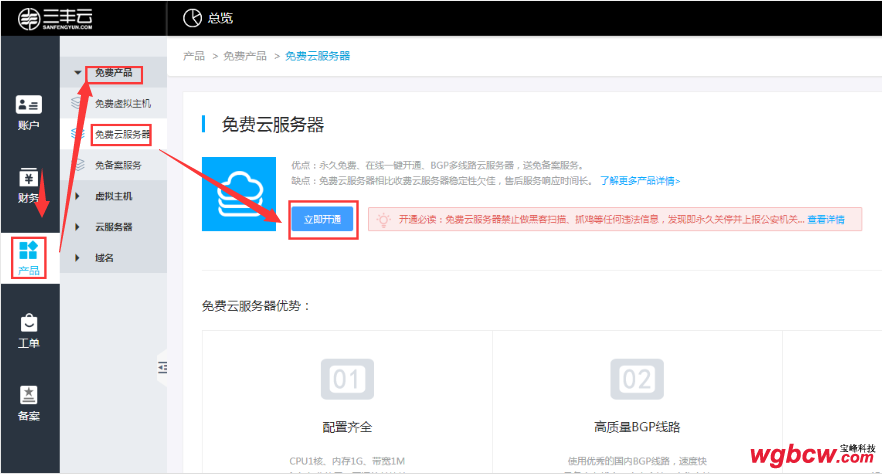The height and width of the screenshot is (474, 882).
Task: Click the 免费产品 group label
Action: coord(114,73)
